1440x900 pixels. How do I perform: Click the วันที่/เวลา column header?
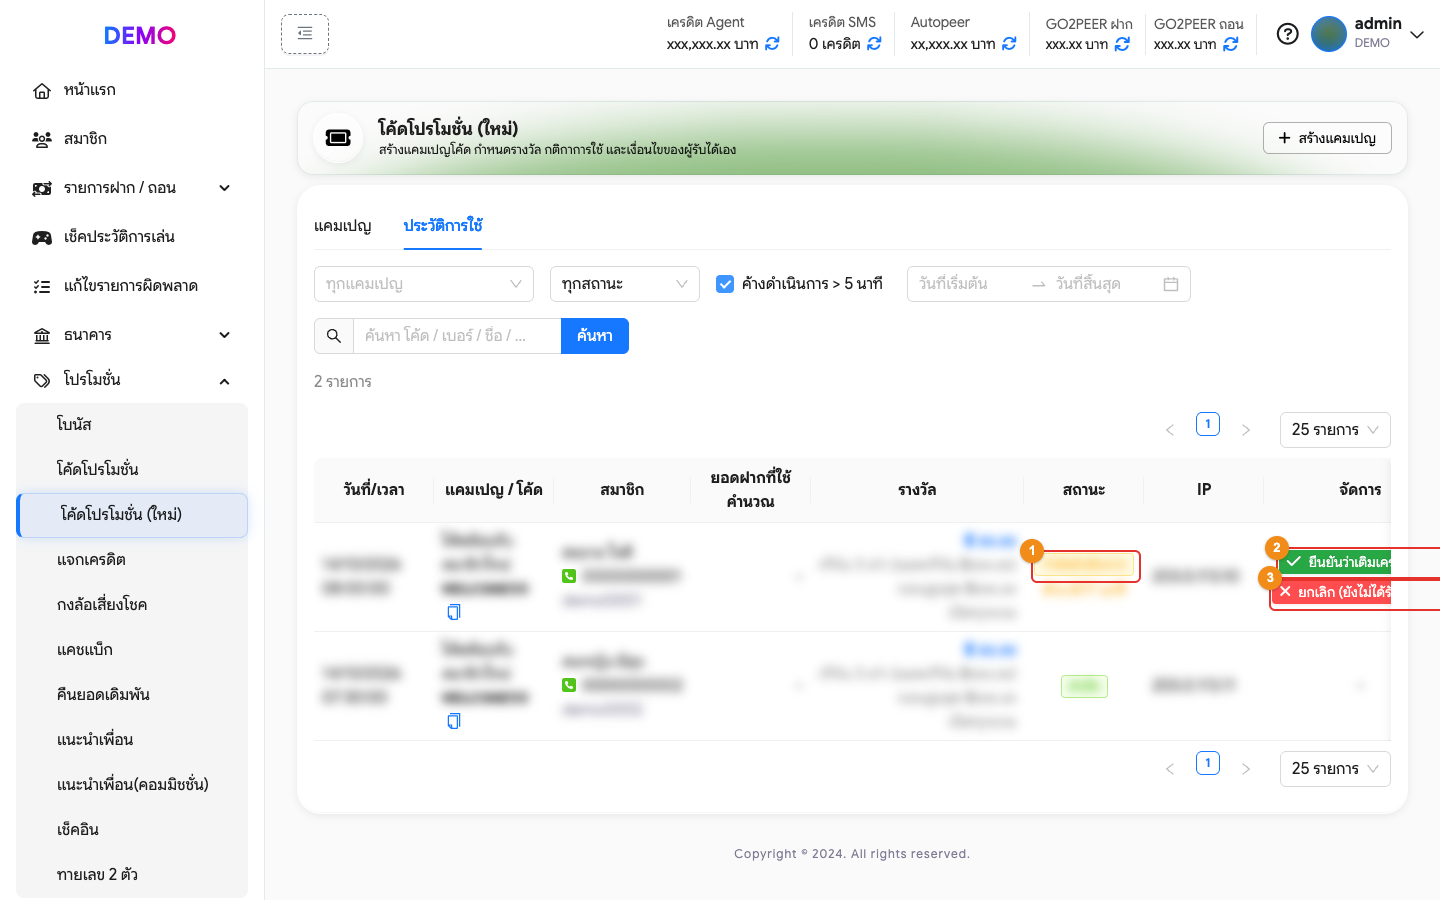pos(374,490)
